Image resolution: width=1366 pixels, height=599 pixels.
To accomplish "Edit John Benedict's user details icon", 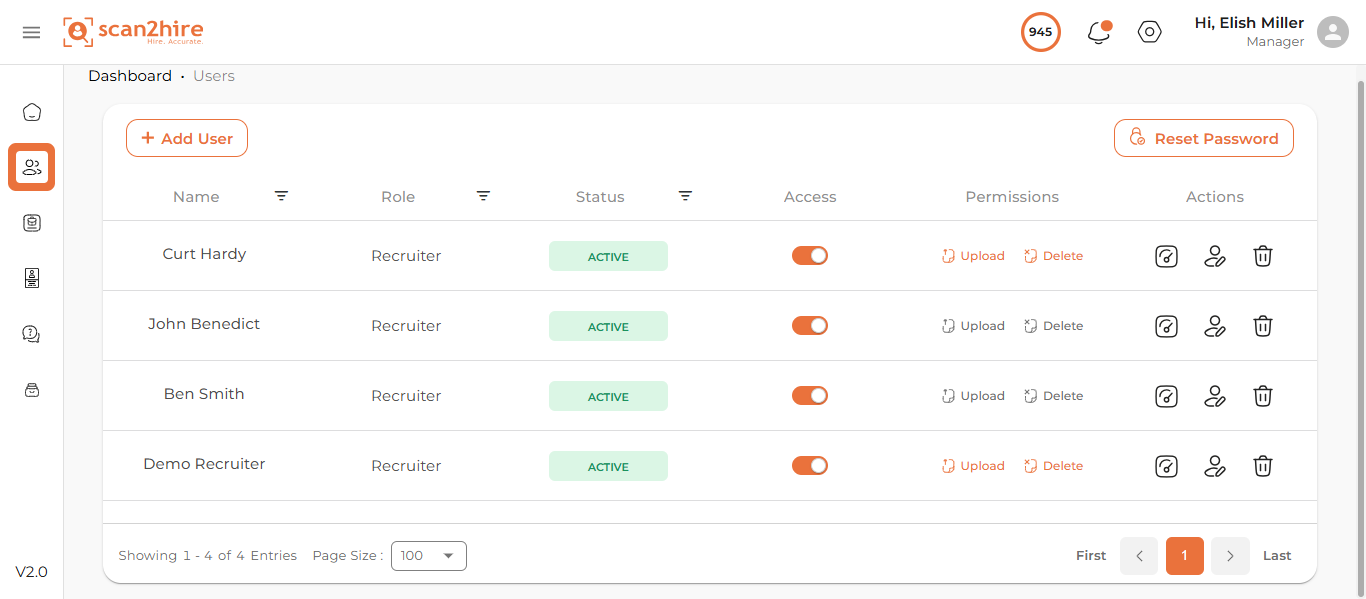I will [x=1215, y=326].
